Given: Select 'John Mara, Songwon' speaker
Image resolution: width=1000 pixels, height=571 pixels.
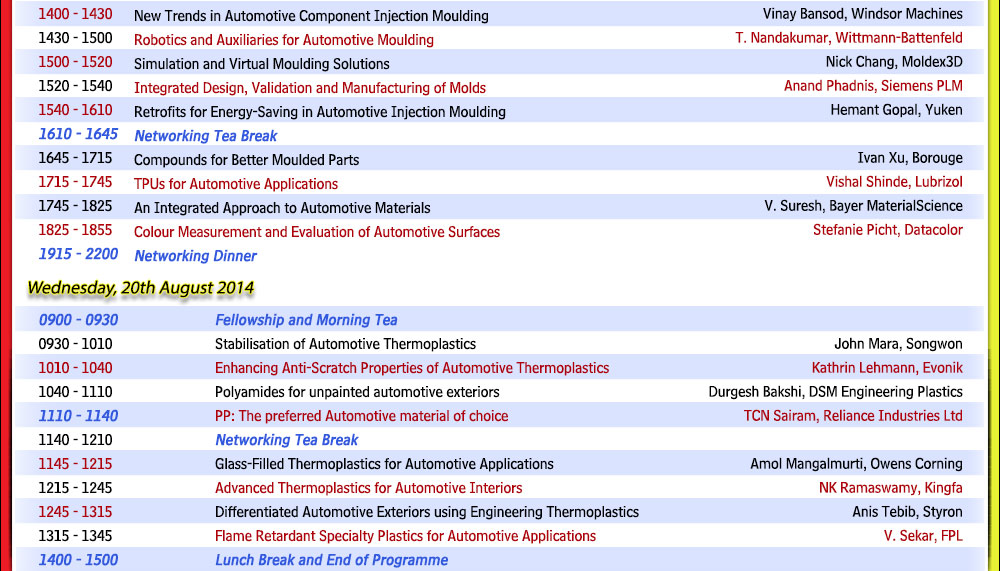Looking at the screenshot, I should (x=898, y=344).
